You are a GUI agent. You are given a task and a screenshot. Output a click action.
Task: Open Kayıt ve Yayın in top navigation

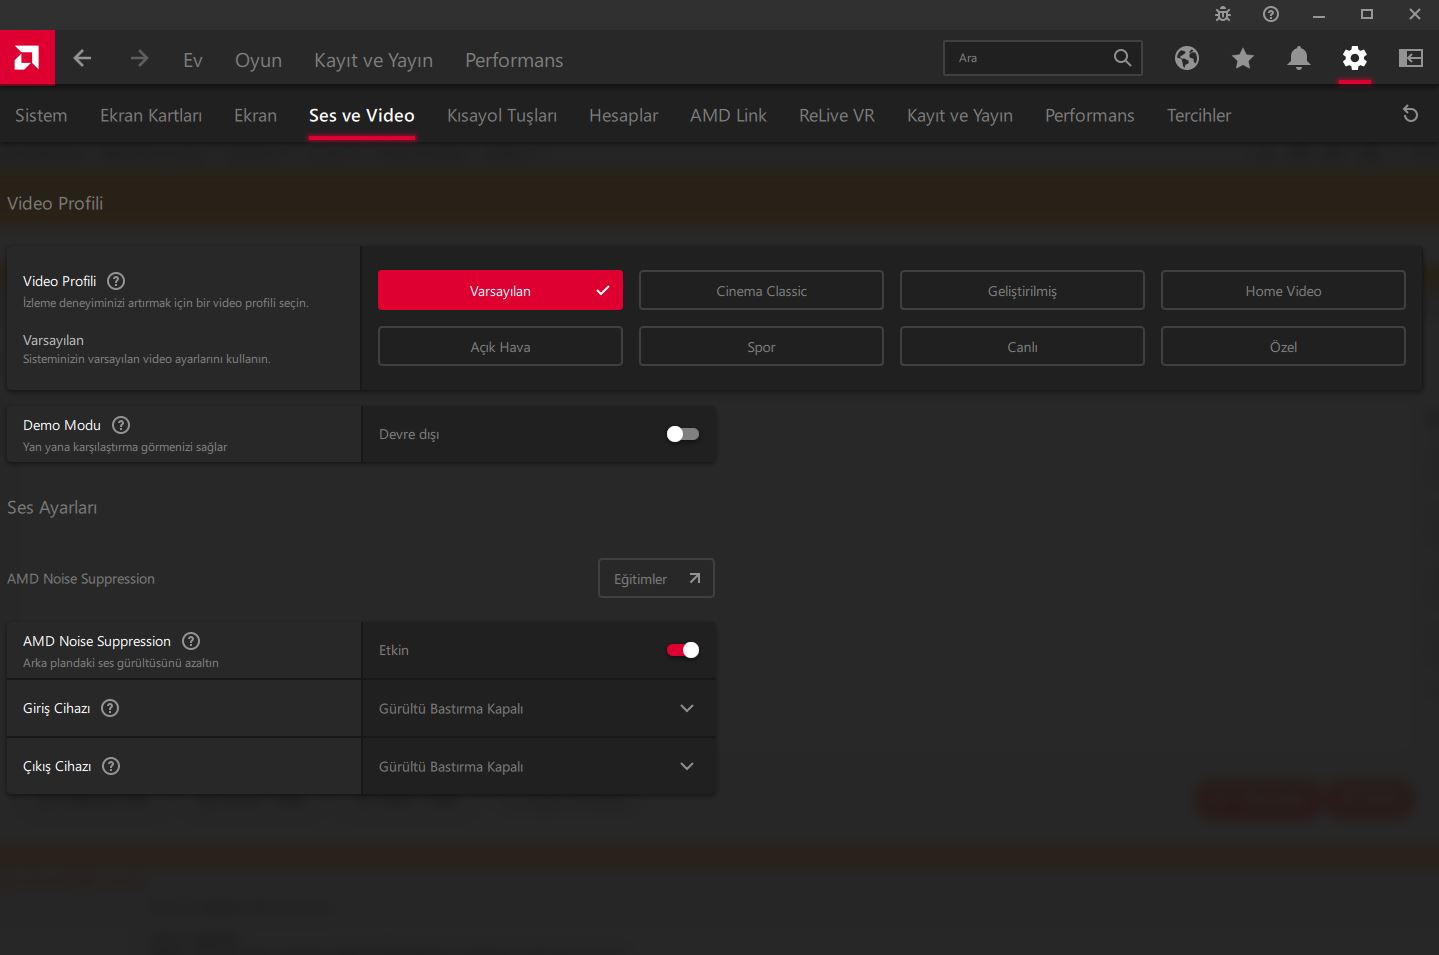(373, 60)
